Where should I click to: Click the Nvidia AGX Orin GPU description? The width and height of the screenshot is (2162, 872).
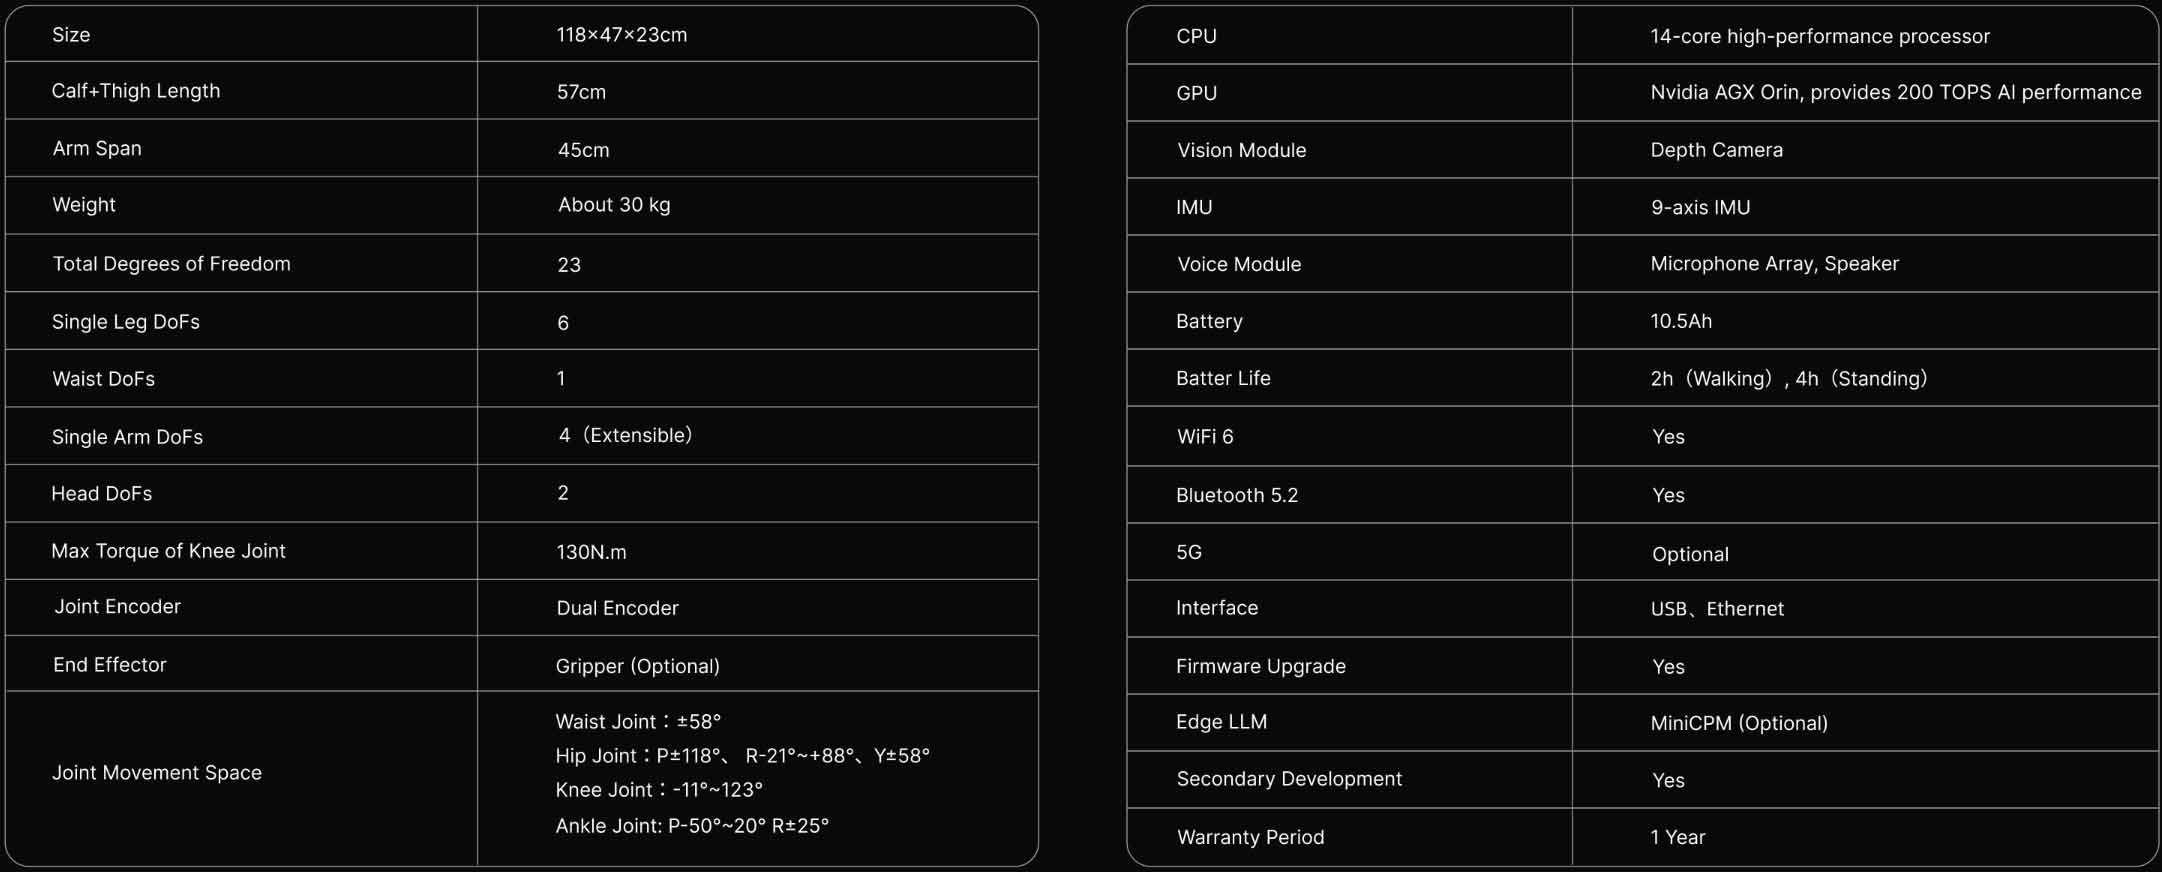click(1895, 93)
